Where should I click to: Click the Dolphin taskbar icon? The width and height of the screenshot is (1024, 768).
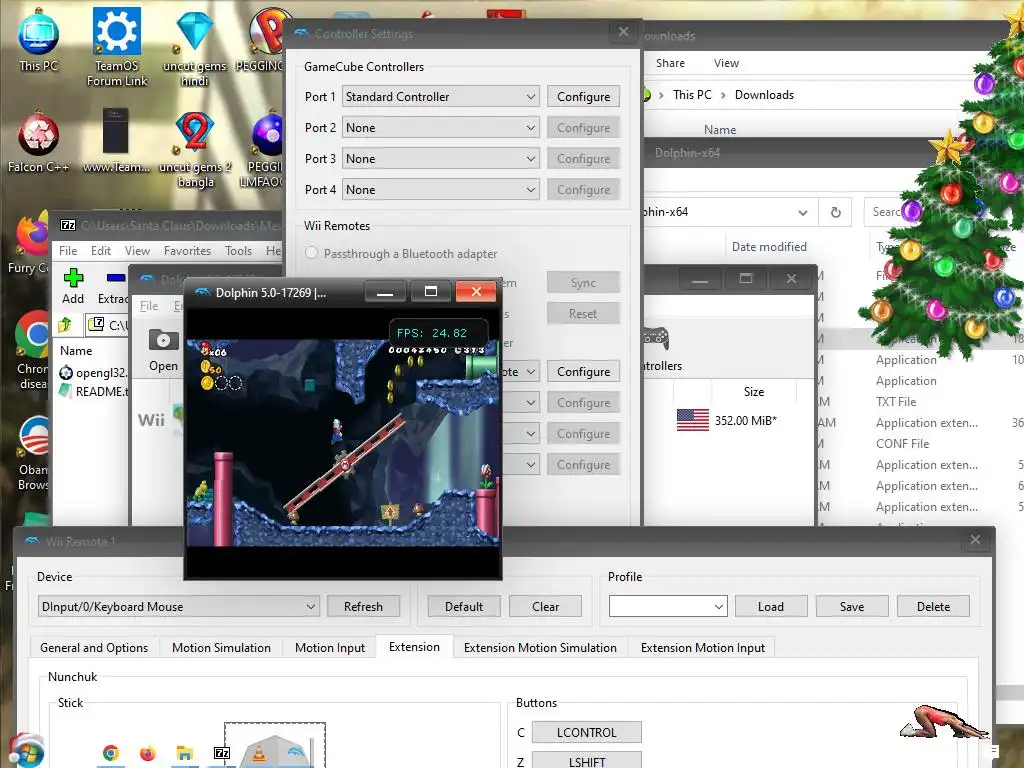(x=296, y=752)
